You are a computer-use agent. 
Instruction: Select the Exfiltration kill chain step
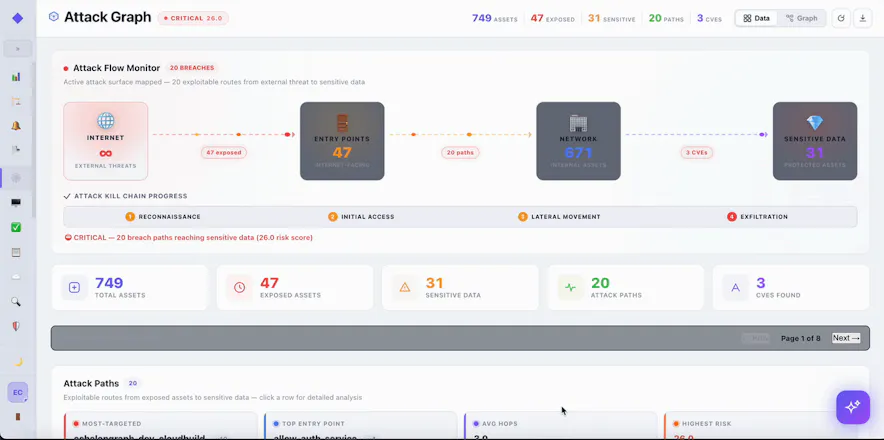point(758,217)
